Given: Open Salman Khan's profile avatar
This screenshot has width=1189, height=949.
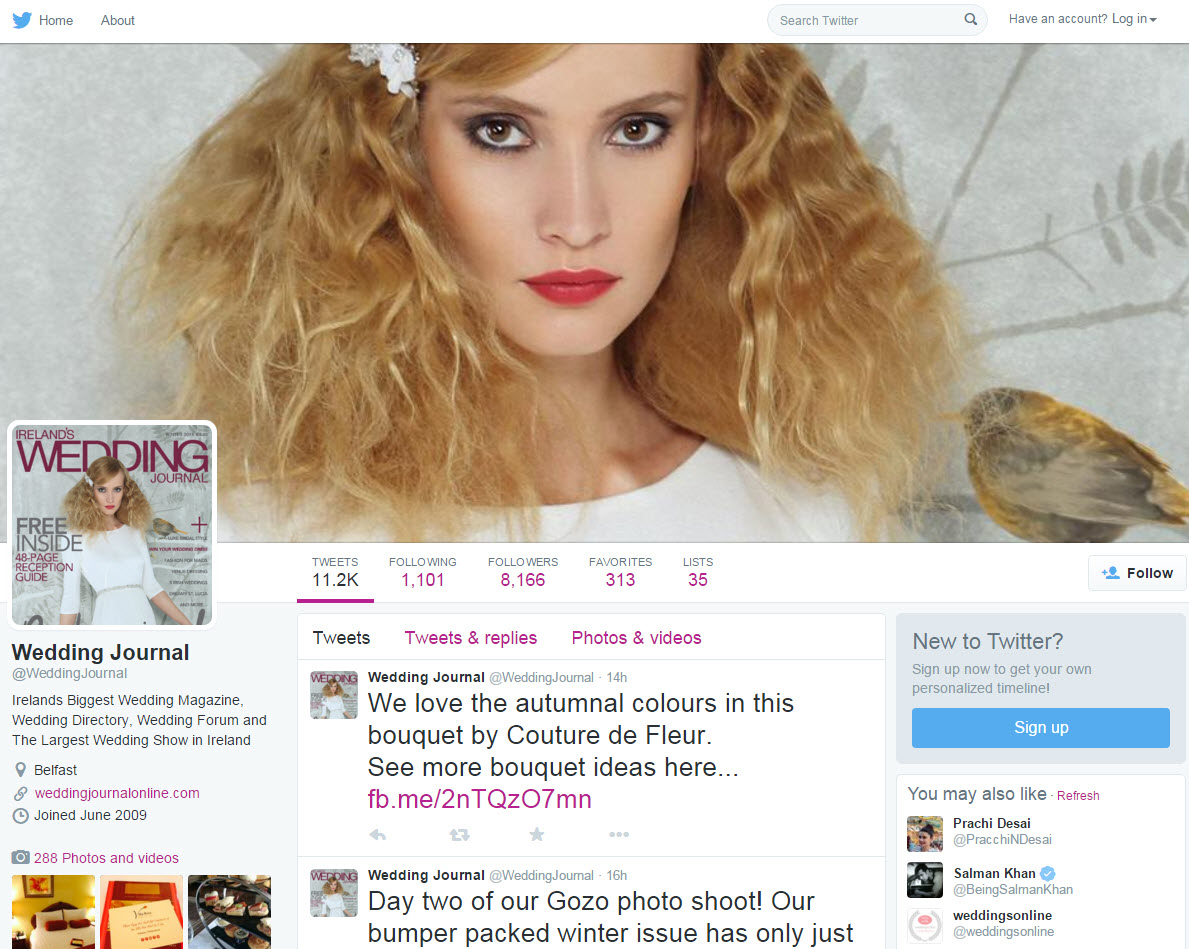Looking at the screenshot, I should (924, 880).
